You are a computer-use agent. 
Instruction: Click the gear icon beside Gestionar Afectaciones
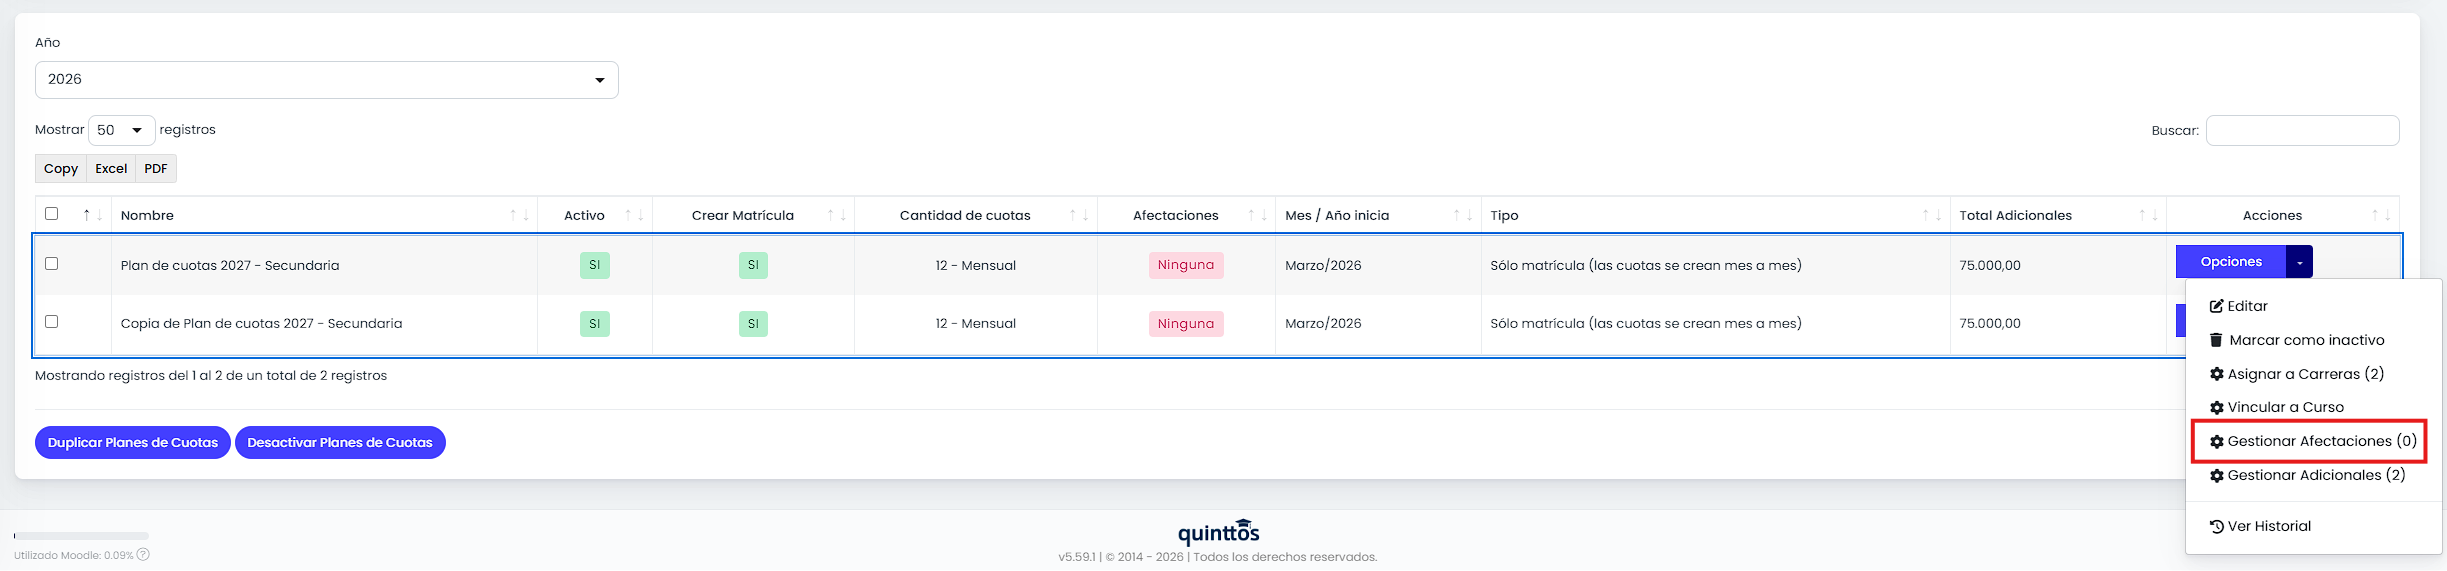point(2216,442)
